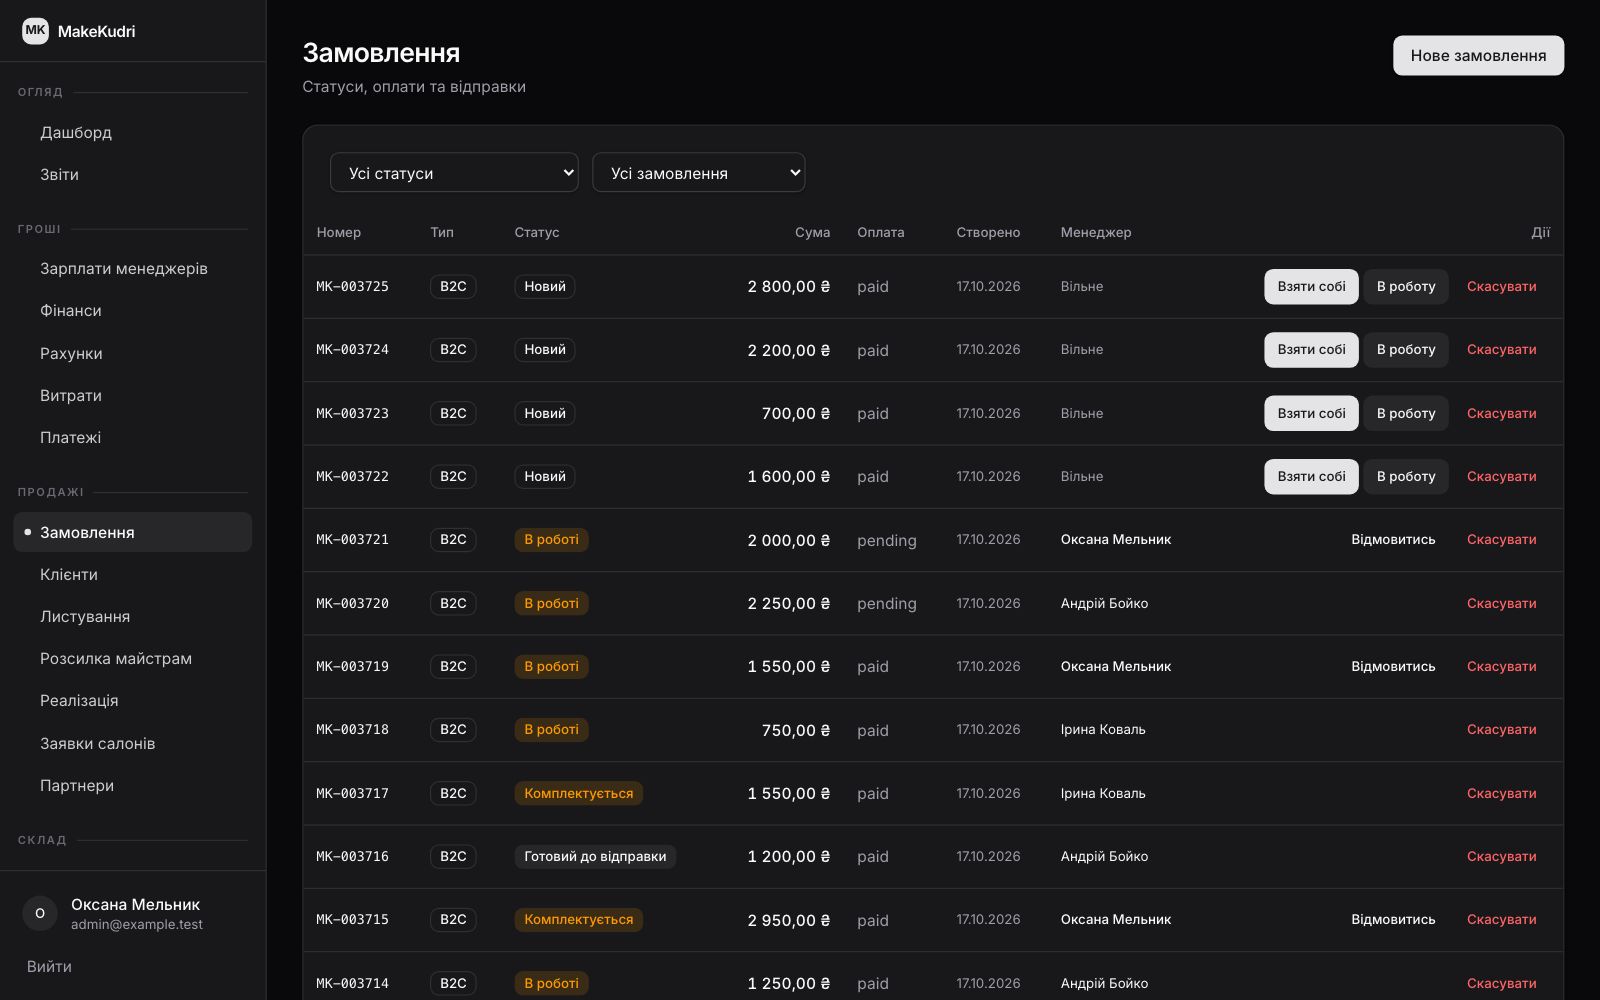Screen dimensions: 1600x1000
Task: Select Фінанси in sidebar
Action: tap(132, 311)
